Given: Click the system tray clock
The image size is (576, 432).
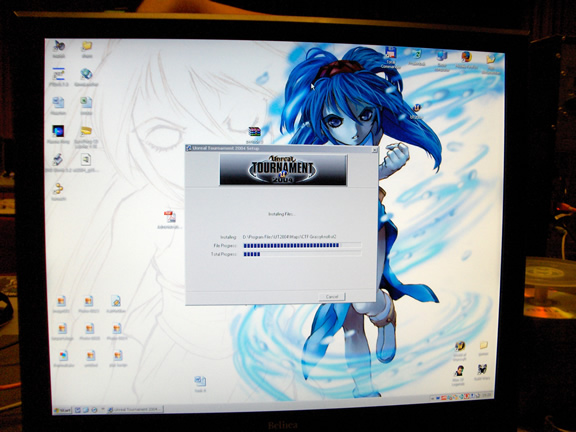Looking at the screenshot, I should coord(486,395).
